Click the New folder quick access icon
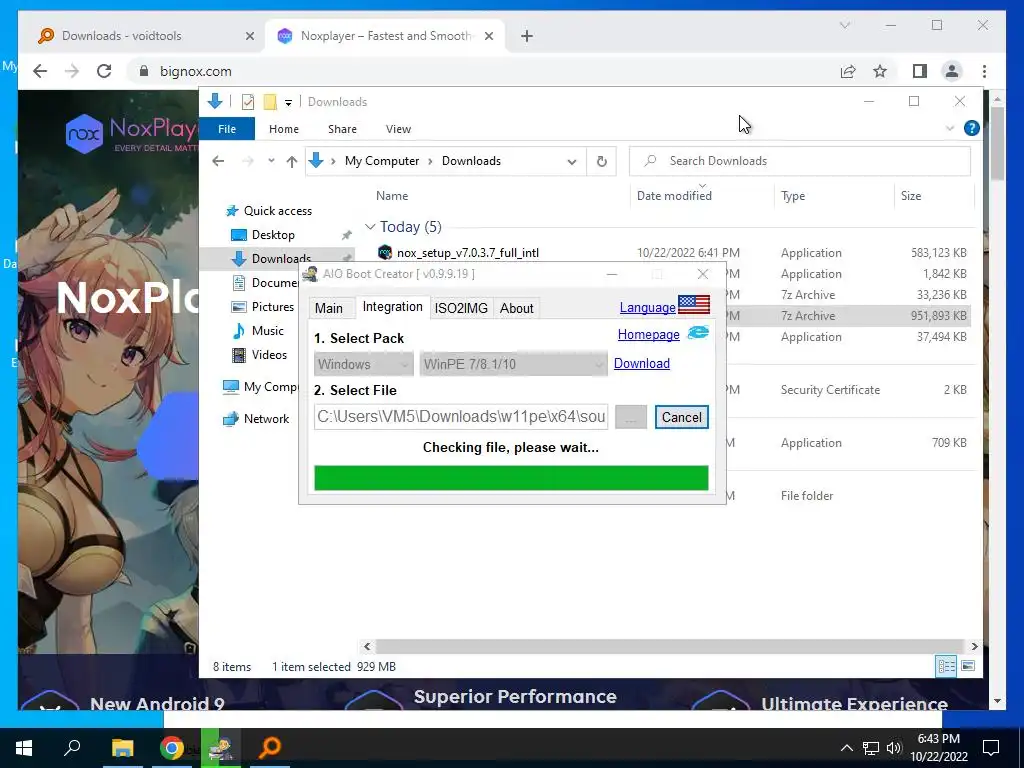1024x768 pixels. [270, 102]
